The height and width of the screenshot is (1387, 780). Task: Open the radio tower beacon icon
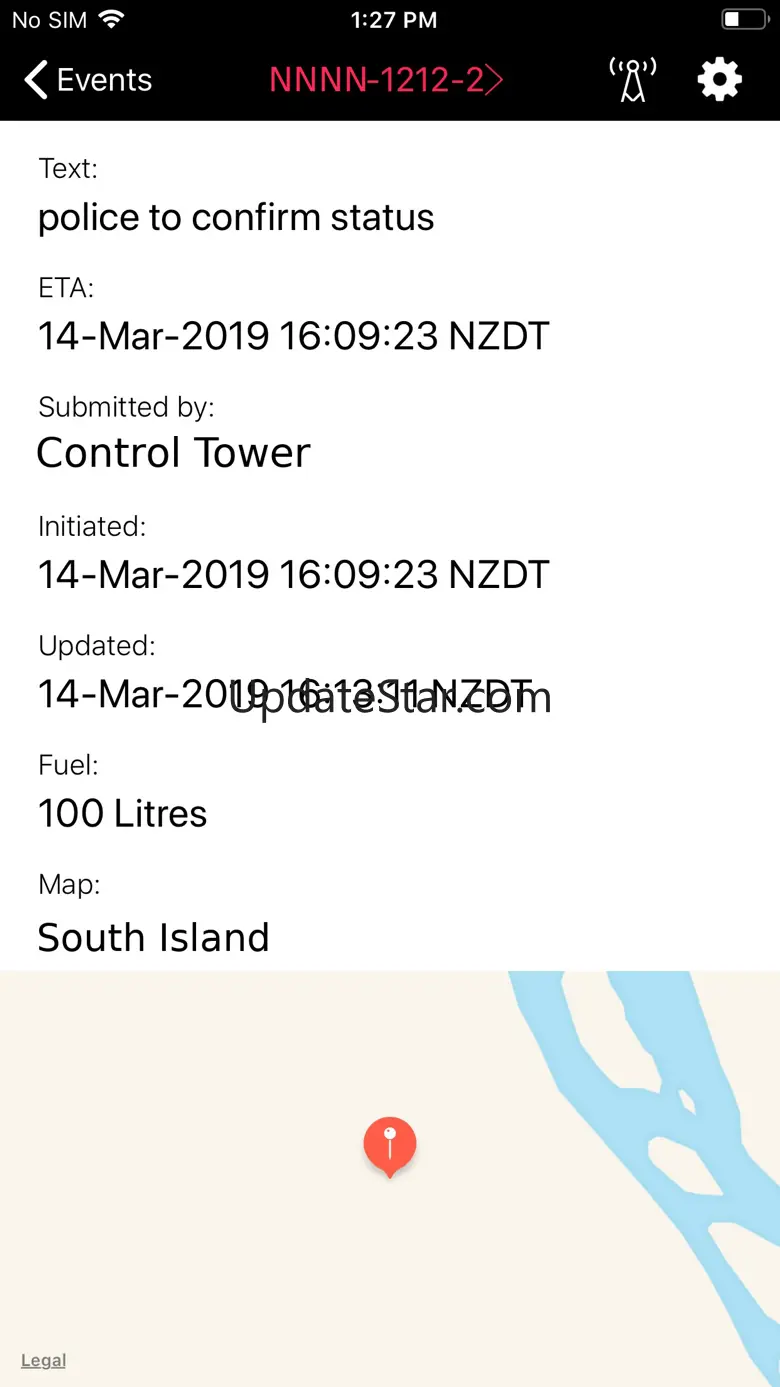pos(632,80)
